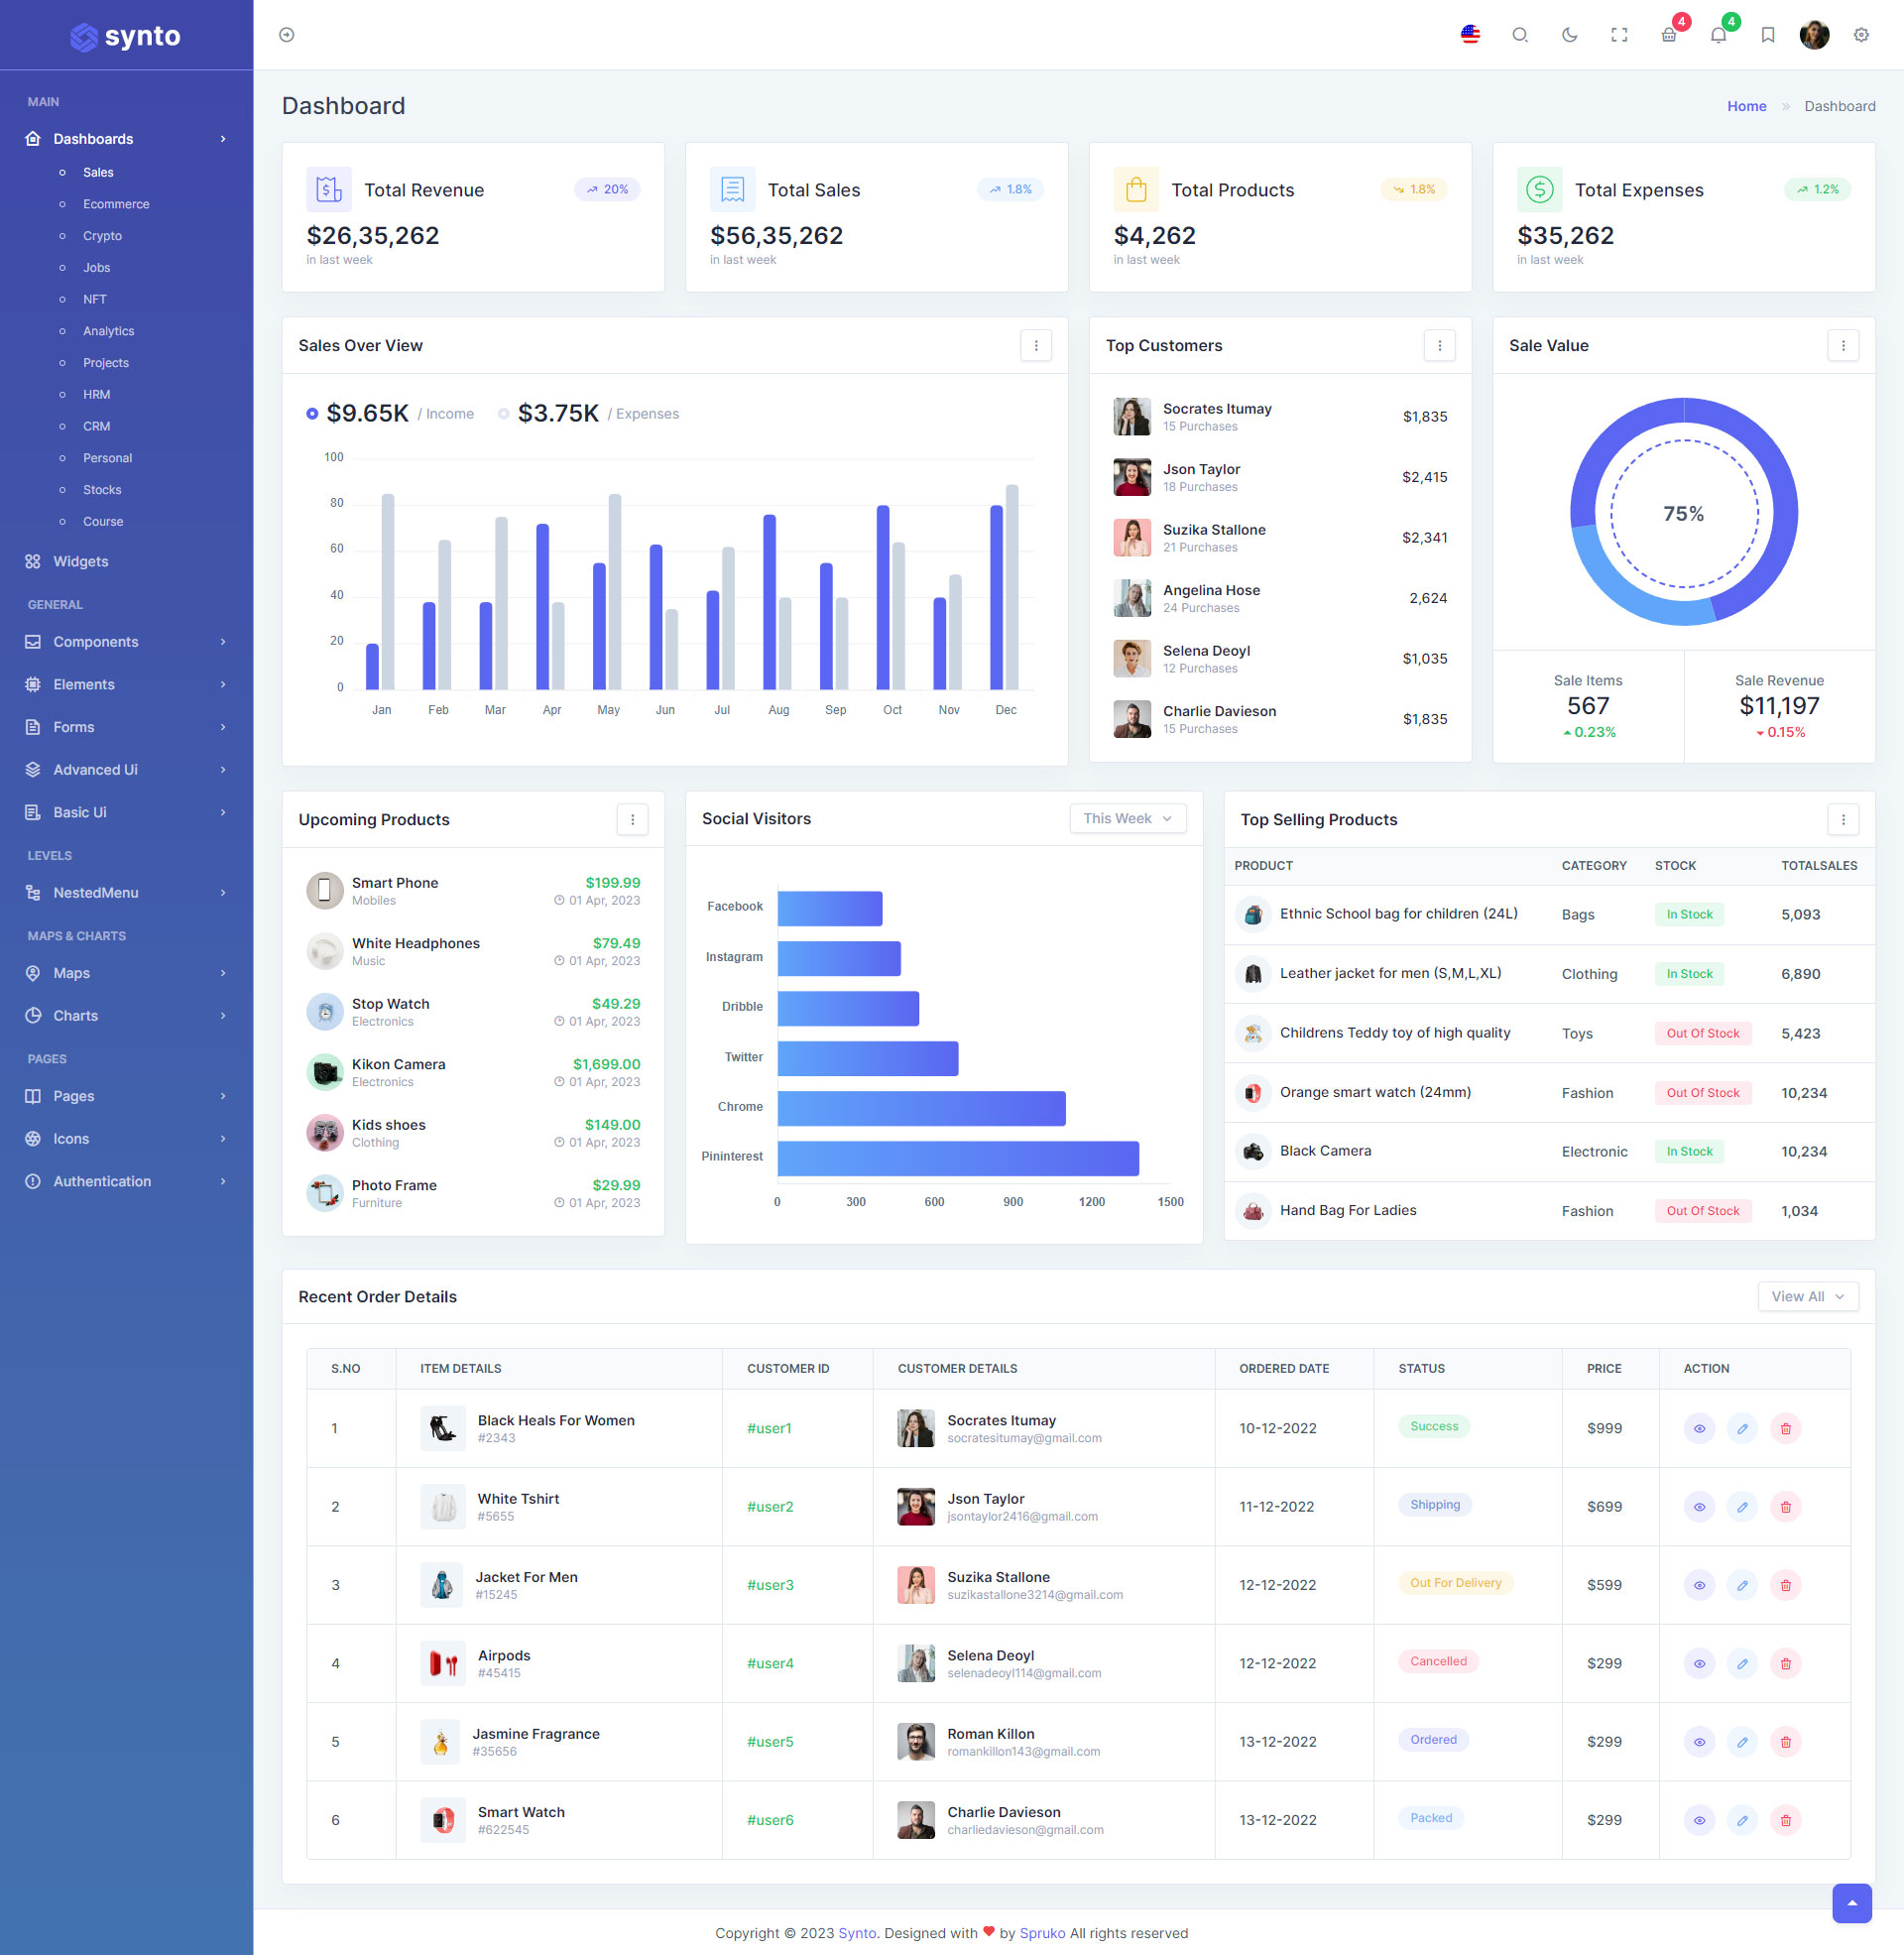
Task: Edit the White Tshirt order
Action: click(x=1742, y=1507)
